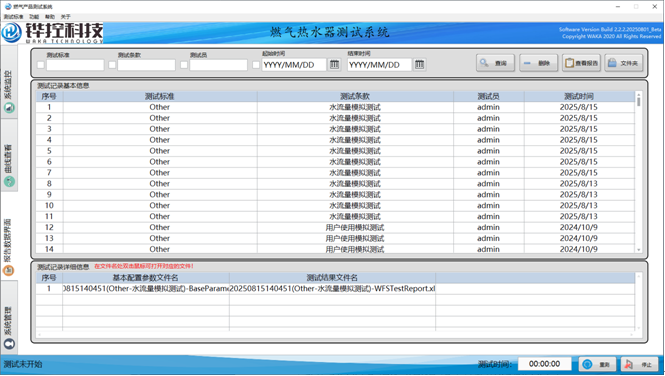Click the records table vertical scrollbar thumb
Viewport: 665px width, 376px height.
(639, 101)
